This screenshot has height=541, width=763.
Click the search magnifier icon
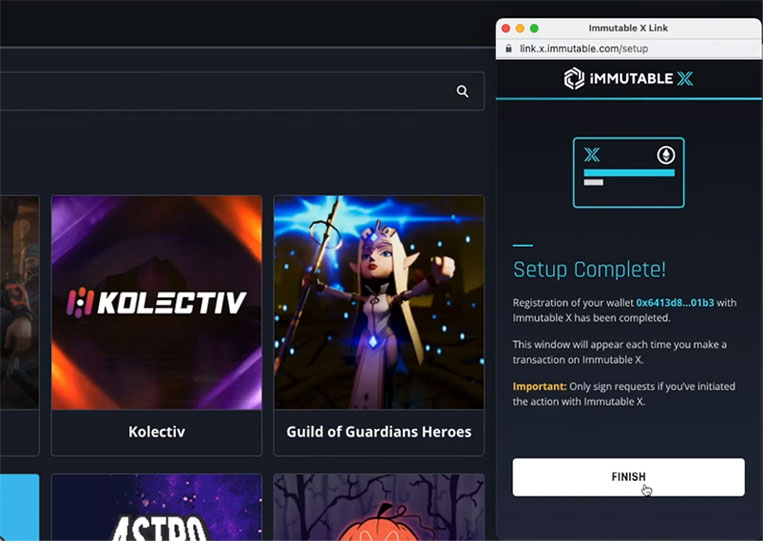tap(462, 91)
